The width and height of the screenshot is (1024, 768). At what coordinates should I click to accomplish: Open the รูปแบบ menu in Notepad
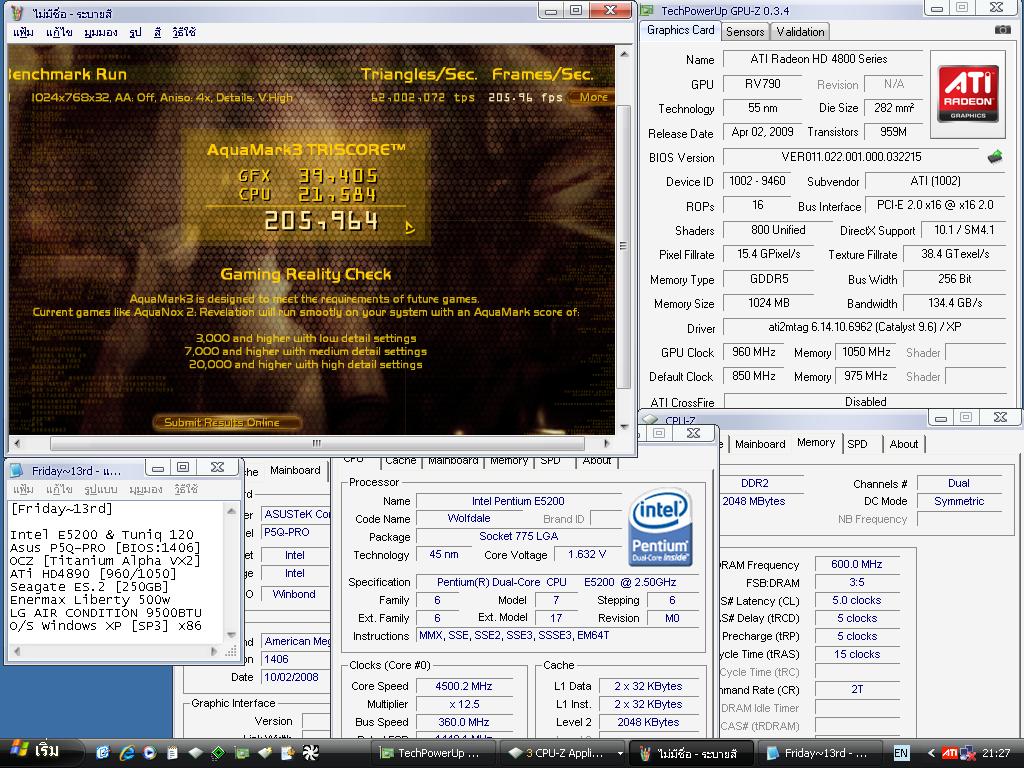pyautogui.click(x=101, y=488)
